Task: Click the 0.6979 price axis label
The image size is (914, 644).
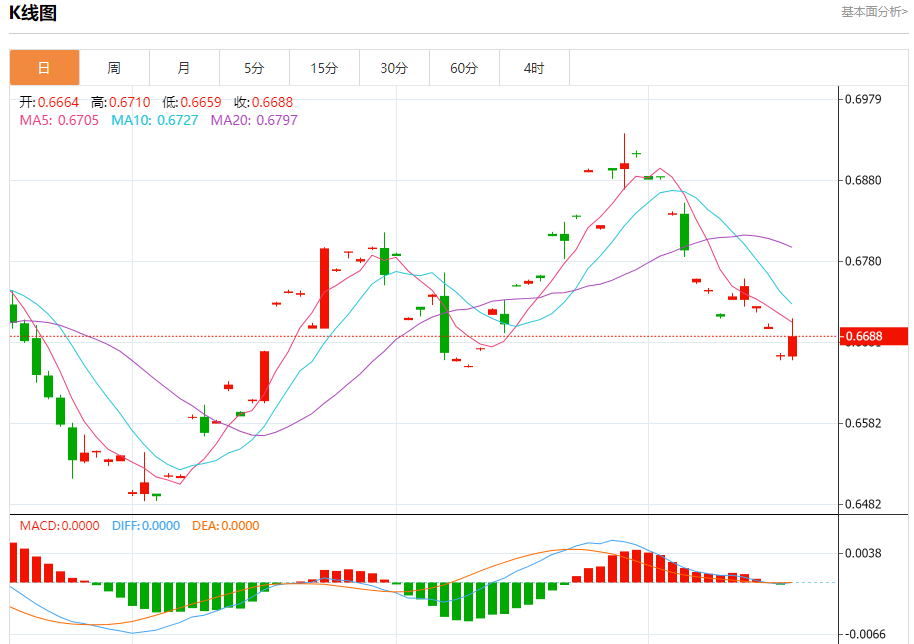Action: click(x=863, y=99)
